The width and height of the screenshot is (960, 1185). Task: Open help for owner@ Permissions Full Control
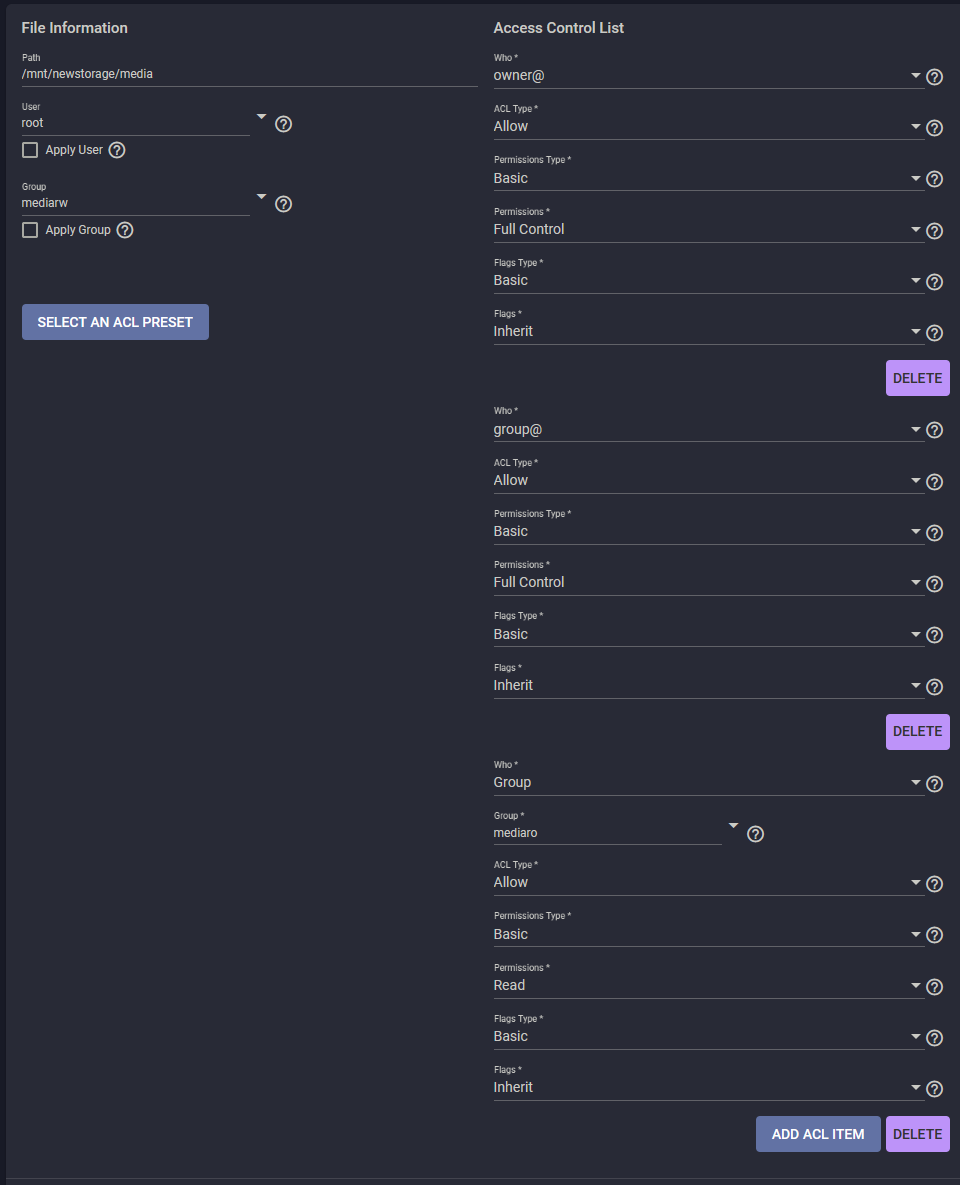[x=934, y=231]
